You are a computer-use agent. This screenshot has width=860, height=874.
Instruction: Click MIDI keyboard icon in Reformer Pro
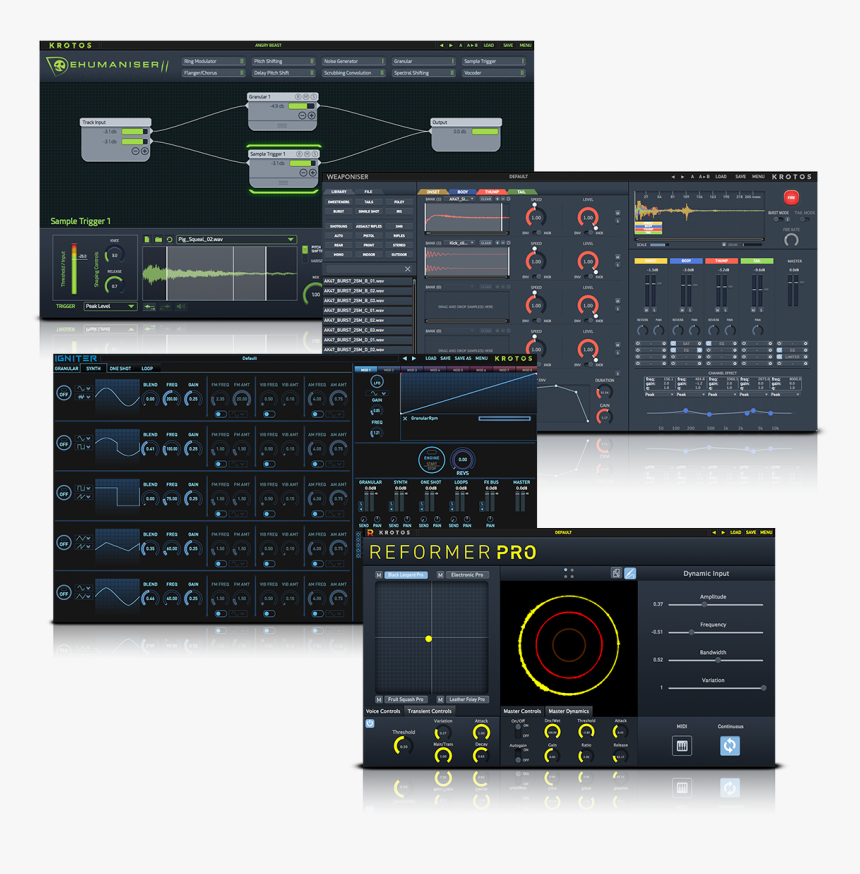[682, 746]
